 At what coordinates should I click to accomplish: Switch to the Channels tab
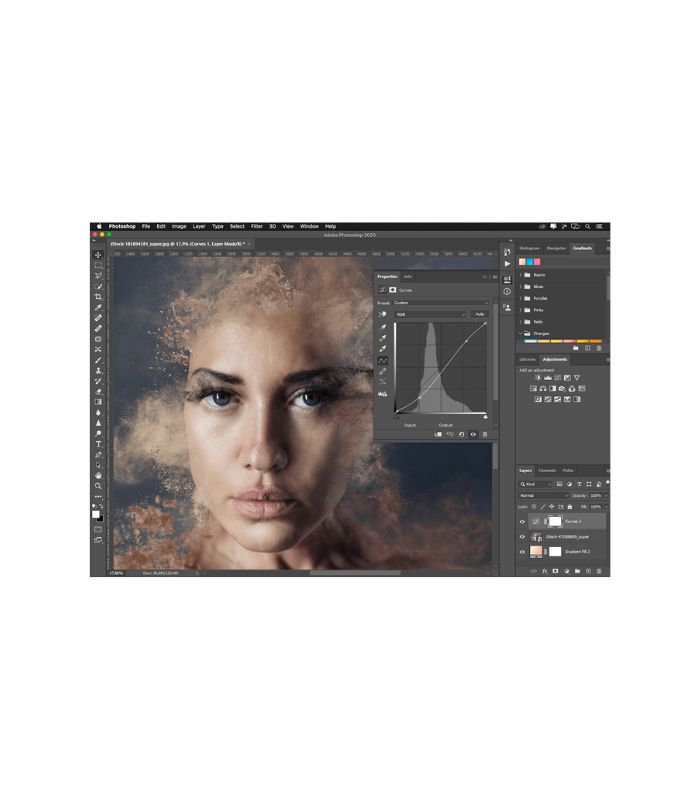coord(547,470)
